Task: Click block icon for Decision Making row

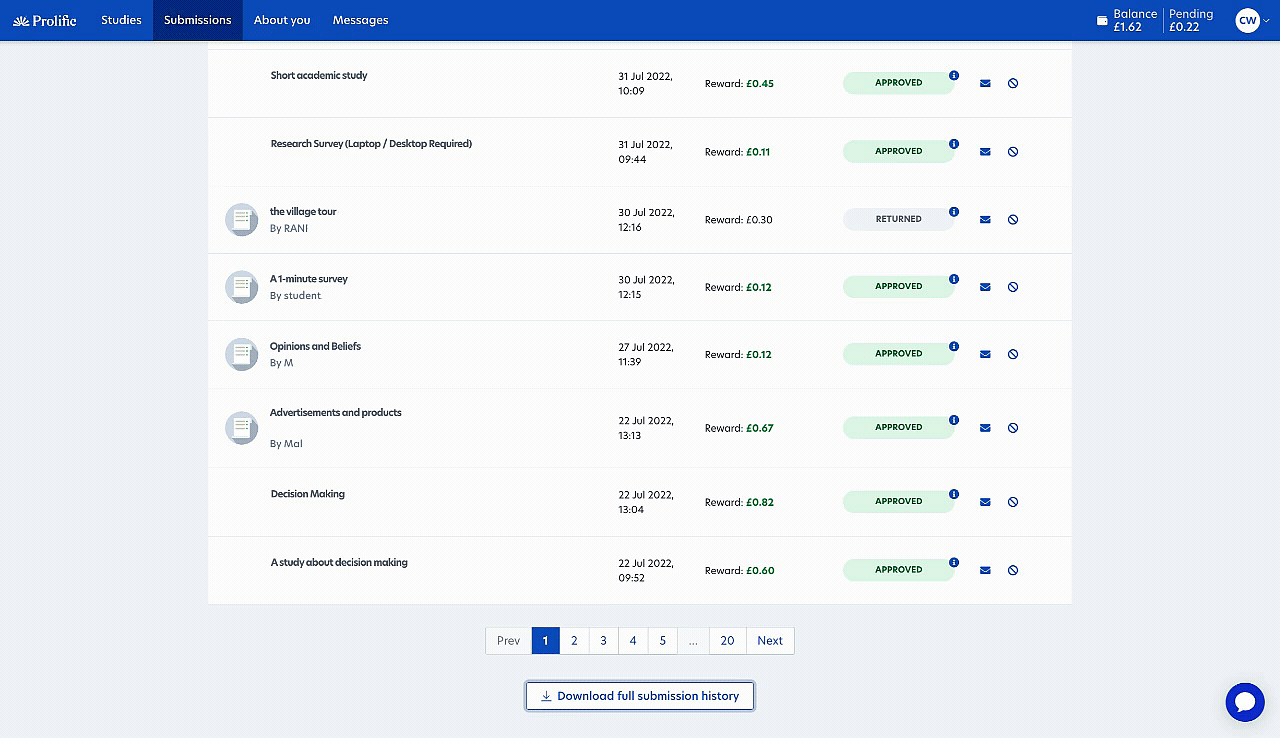Action: (1013, 502)
